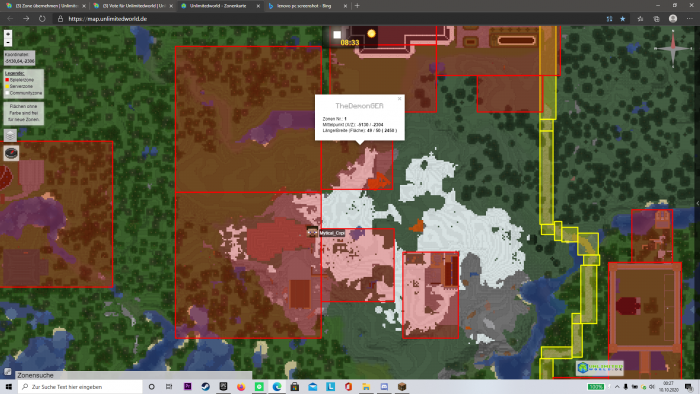Click the Serverzone legend entry

pyautogui.click(x=19, y=86)
